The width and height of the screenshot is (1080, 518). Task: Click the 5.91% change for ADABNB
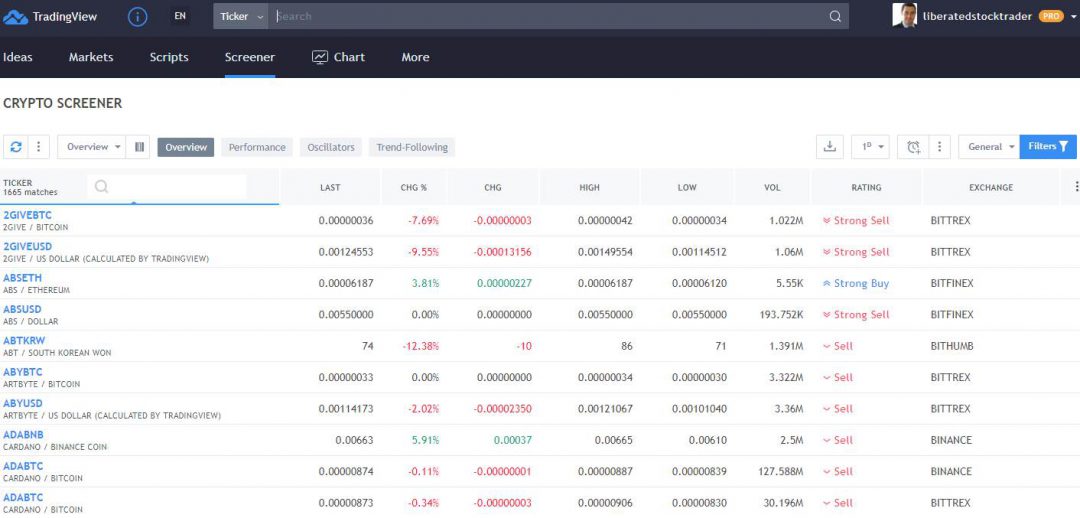[x=425, y=439]
